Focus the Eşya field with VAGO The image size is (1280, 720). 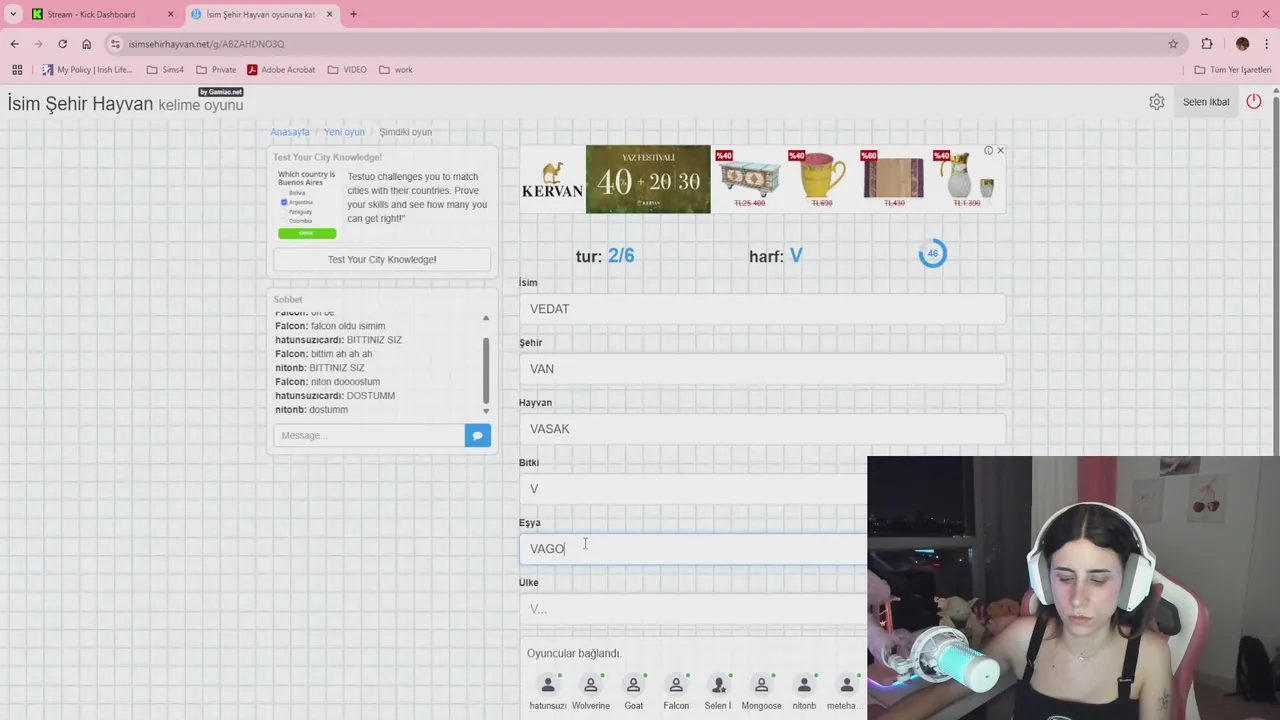click(x=693, y=549)
